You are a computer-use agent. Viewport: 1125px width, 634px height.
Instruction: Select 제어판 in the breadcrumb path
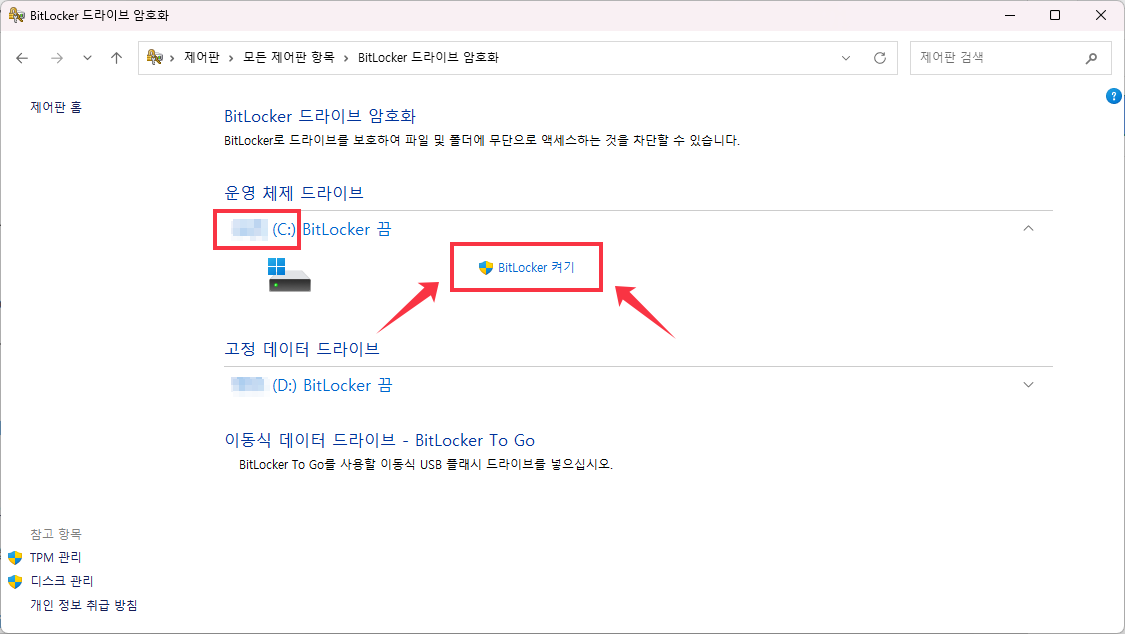click(x=201, y=57)
